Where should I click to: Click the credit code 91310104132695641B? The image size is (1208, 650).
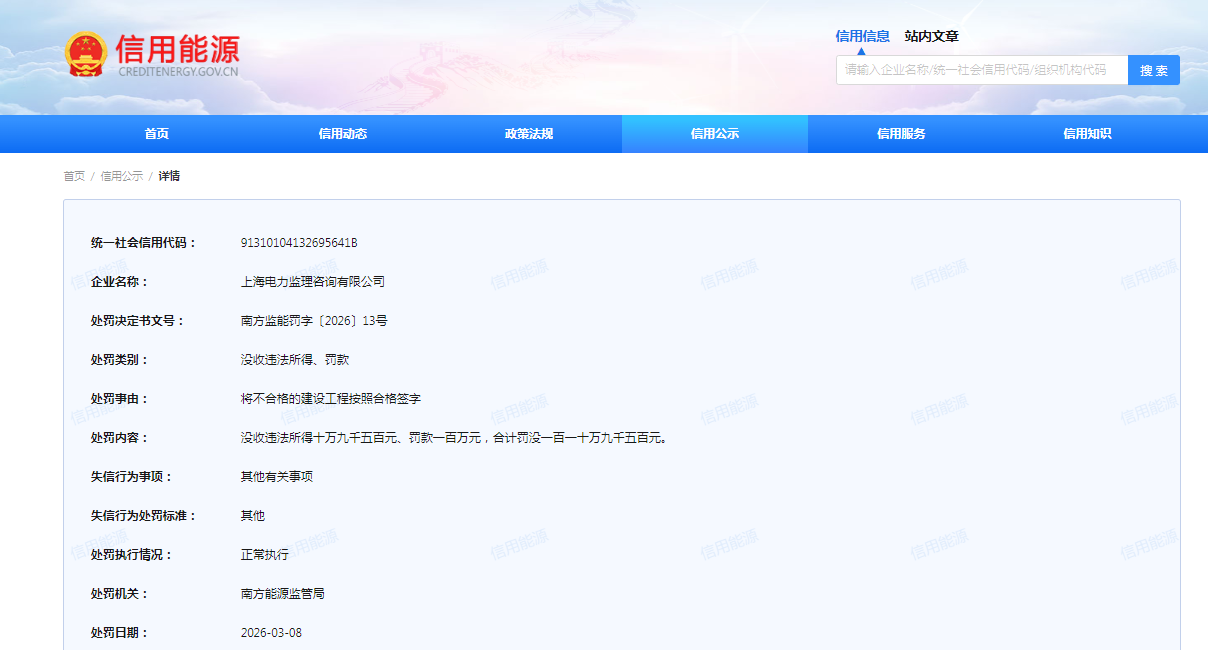coord(298,243)
